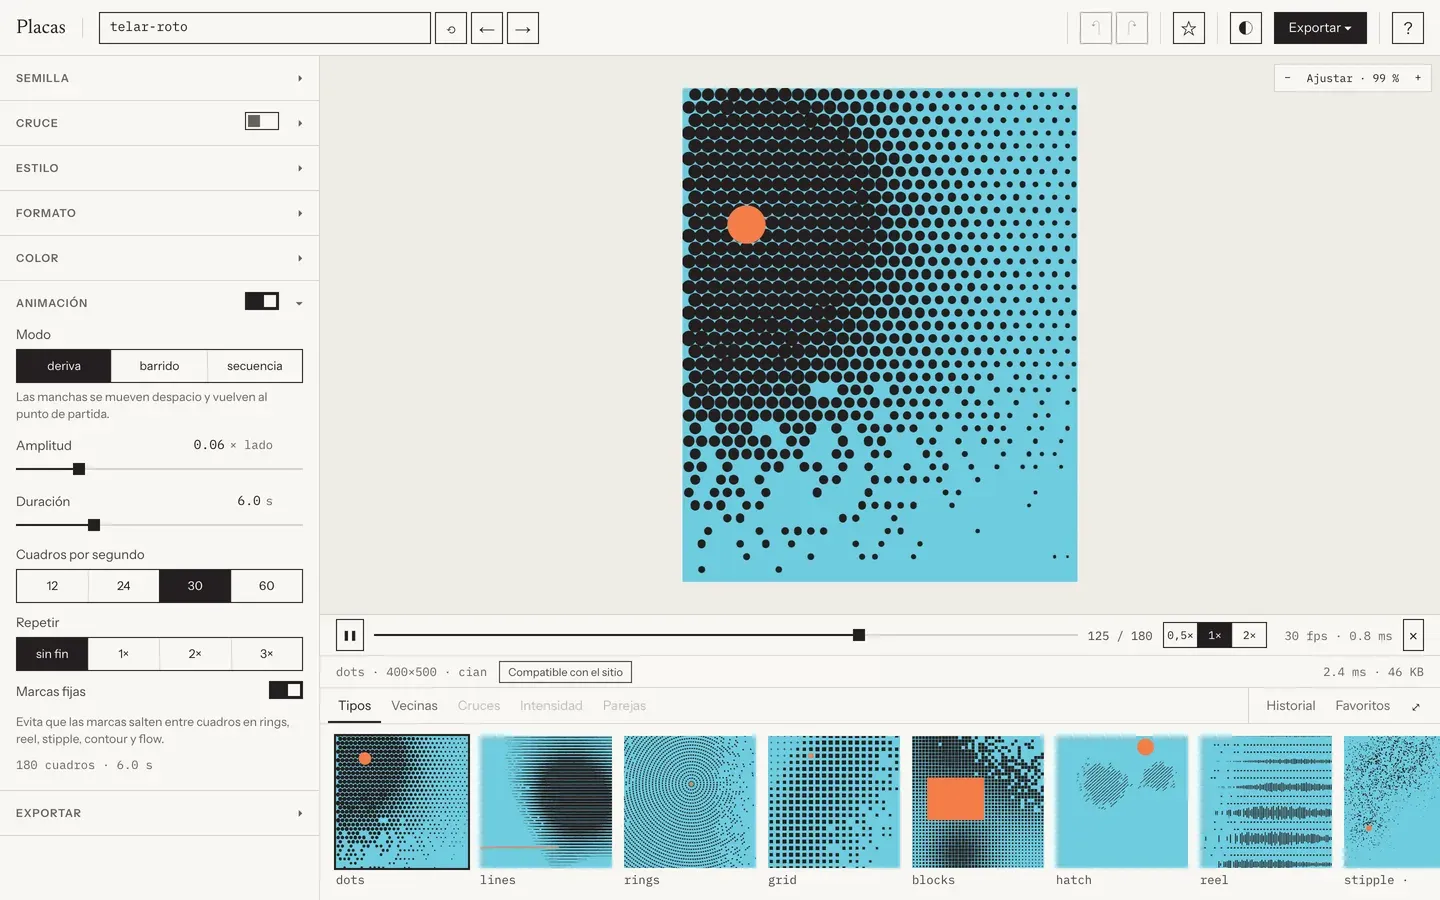Open the Favoritos tab
Screen dimensions: 1440x900
[x=1363, y=706]
